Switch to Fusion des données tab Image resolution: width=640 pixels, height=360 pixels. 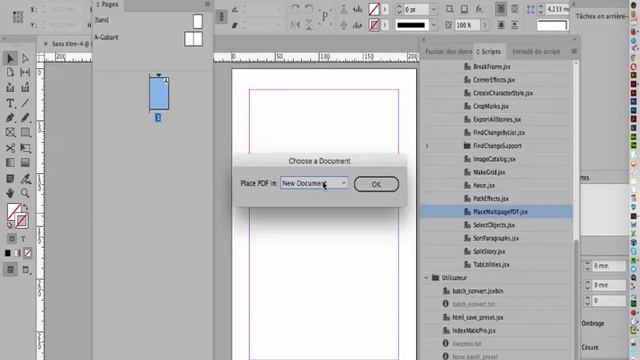(448, 51)
